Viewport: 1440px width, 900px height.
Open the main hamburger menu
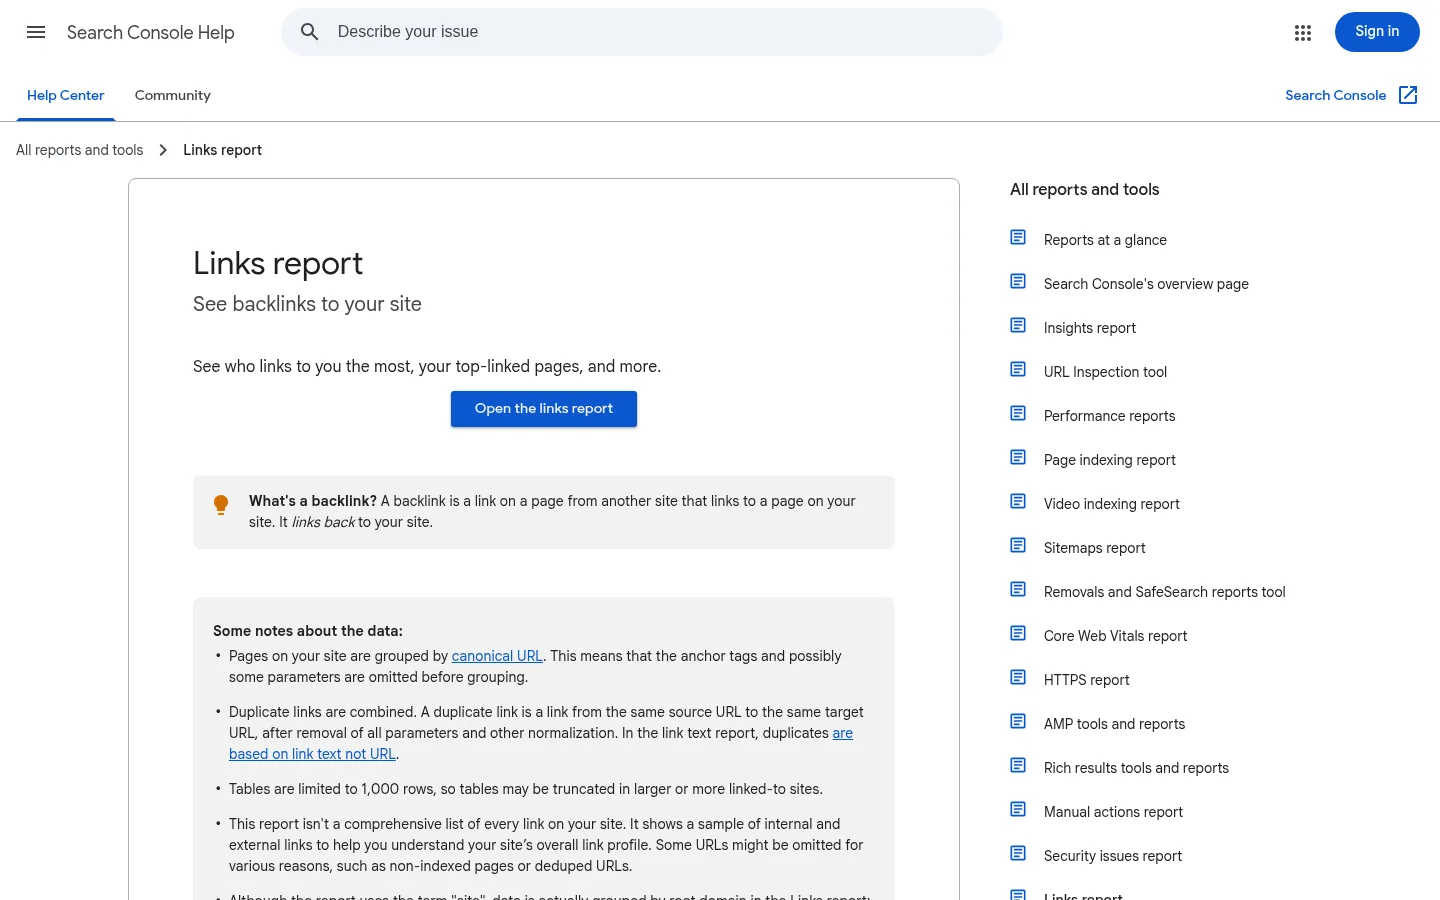click(x=36, y=32)
